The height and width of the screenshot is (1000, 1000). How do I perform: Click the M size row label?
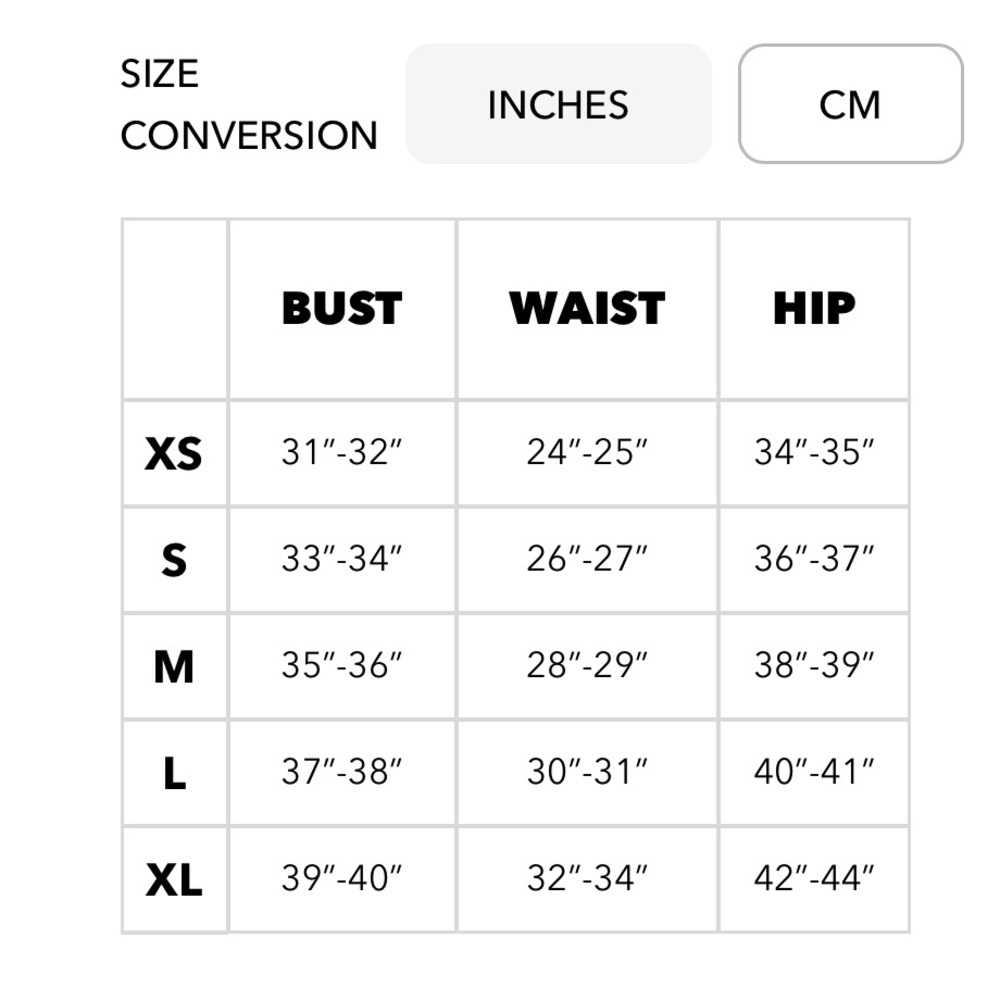pyautogui.click(x=173, y=666)
